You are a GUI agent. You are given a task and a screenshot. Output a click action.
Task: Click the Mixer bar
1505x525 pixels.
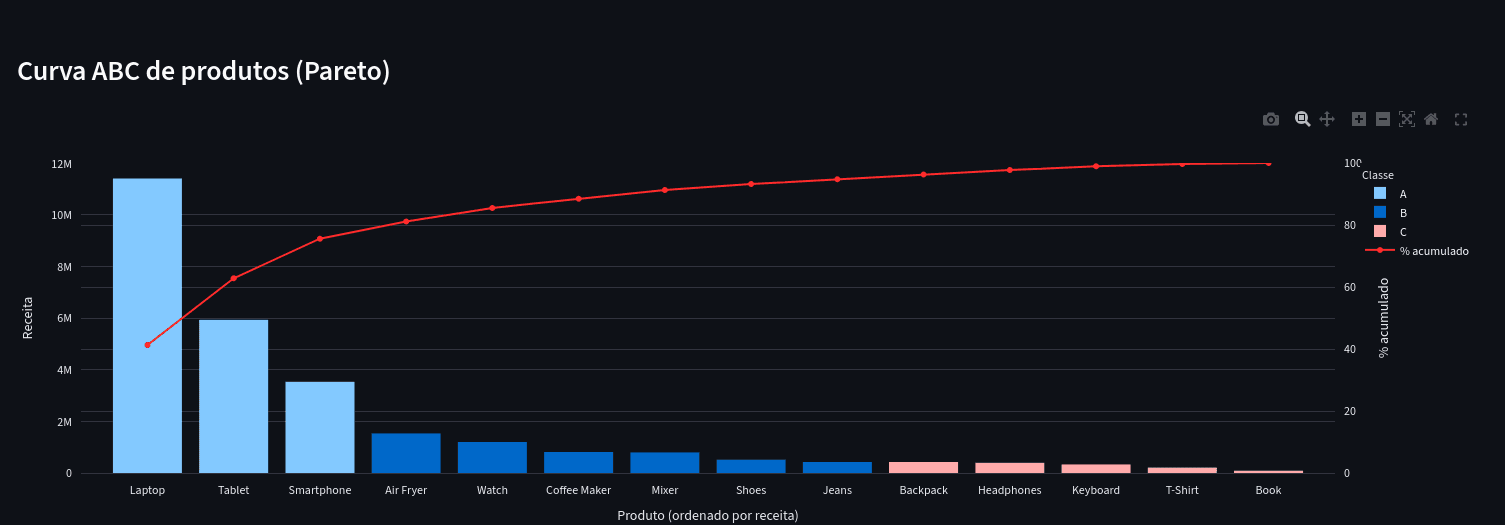click(665, 463)
